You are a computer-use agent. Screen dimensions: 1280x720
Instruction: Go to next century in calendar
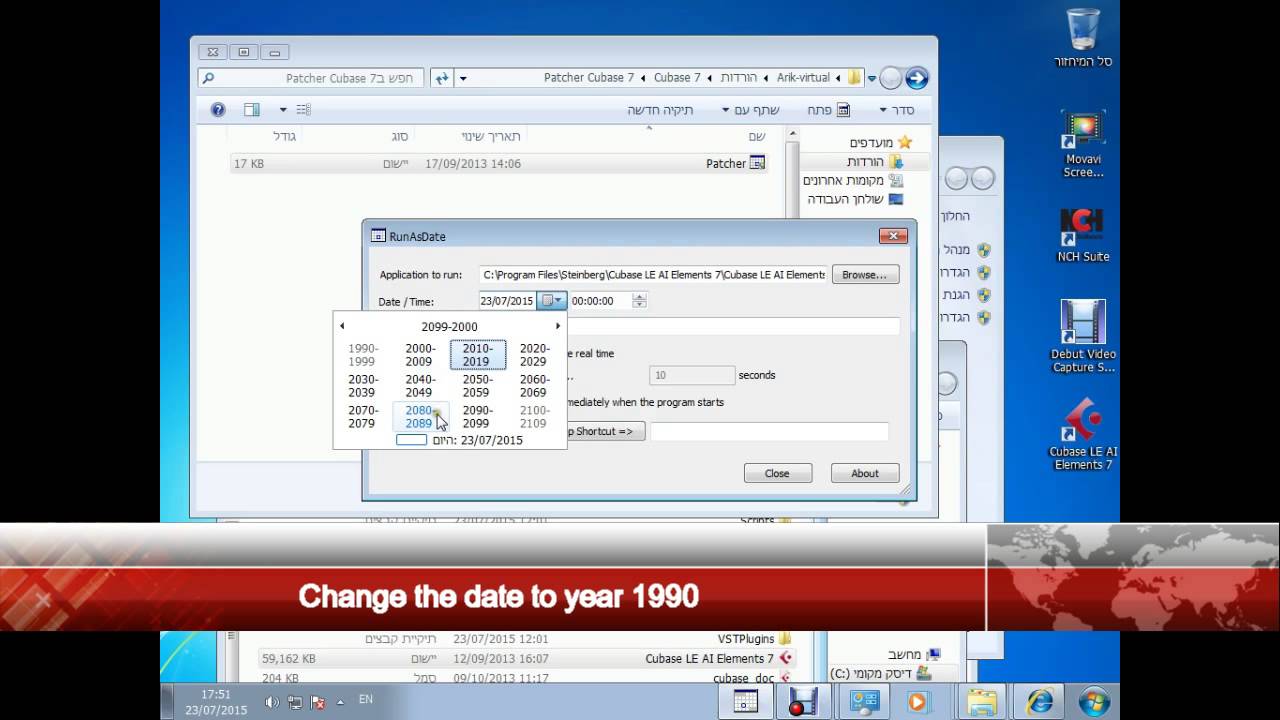pyautogui.click(x=558, y=326)
